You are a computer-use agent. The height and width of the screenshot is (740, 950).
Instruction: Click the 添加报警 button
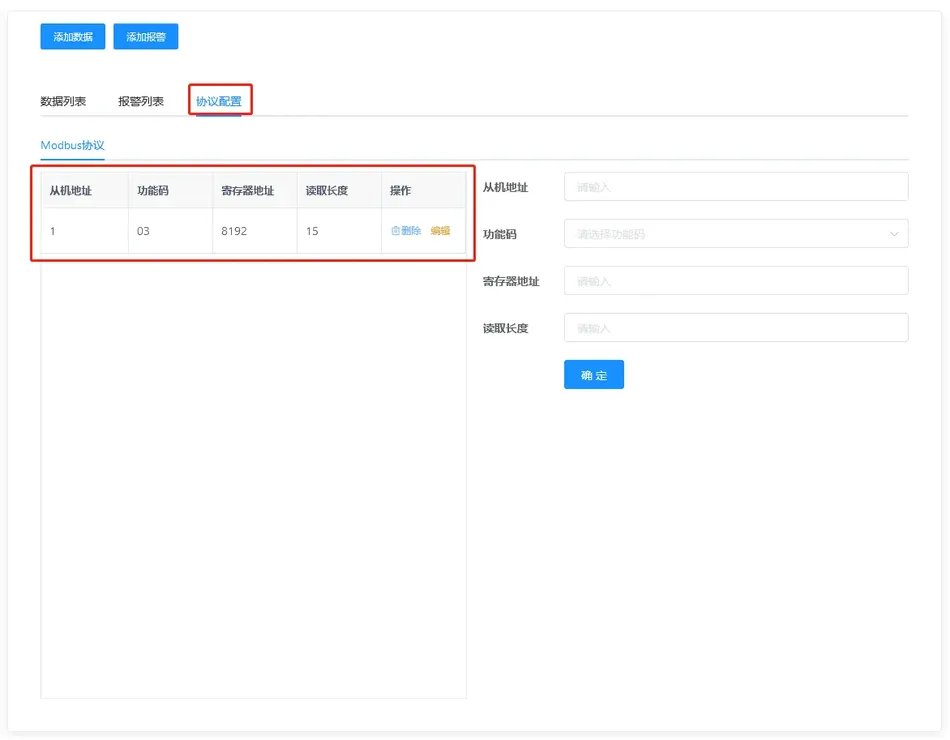146,37
